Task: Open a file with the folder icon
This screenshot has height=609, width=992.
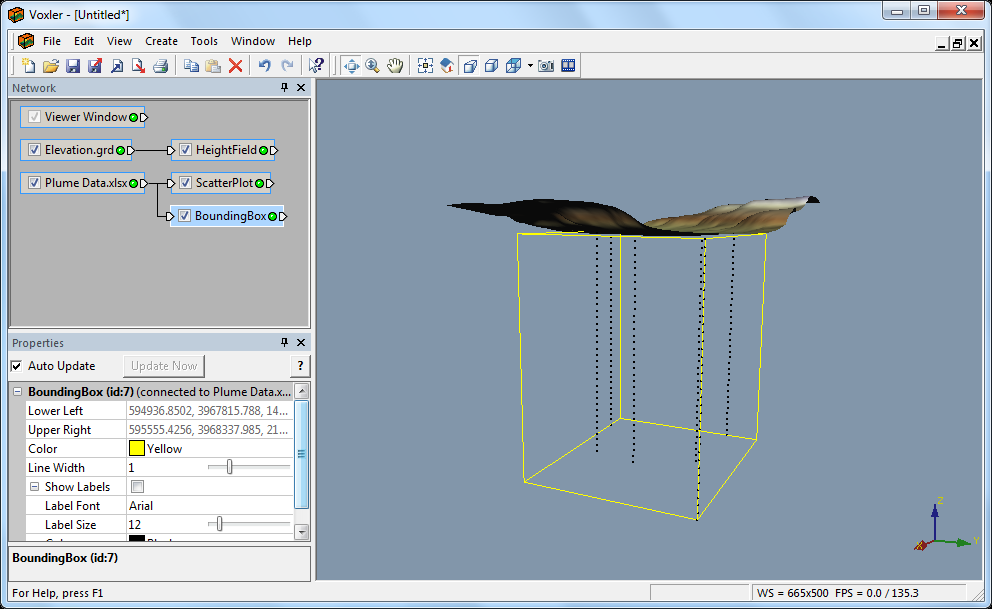Action: click(51, 65)
